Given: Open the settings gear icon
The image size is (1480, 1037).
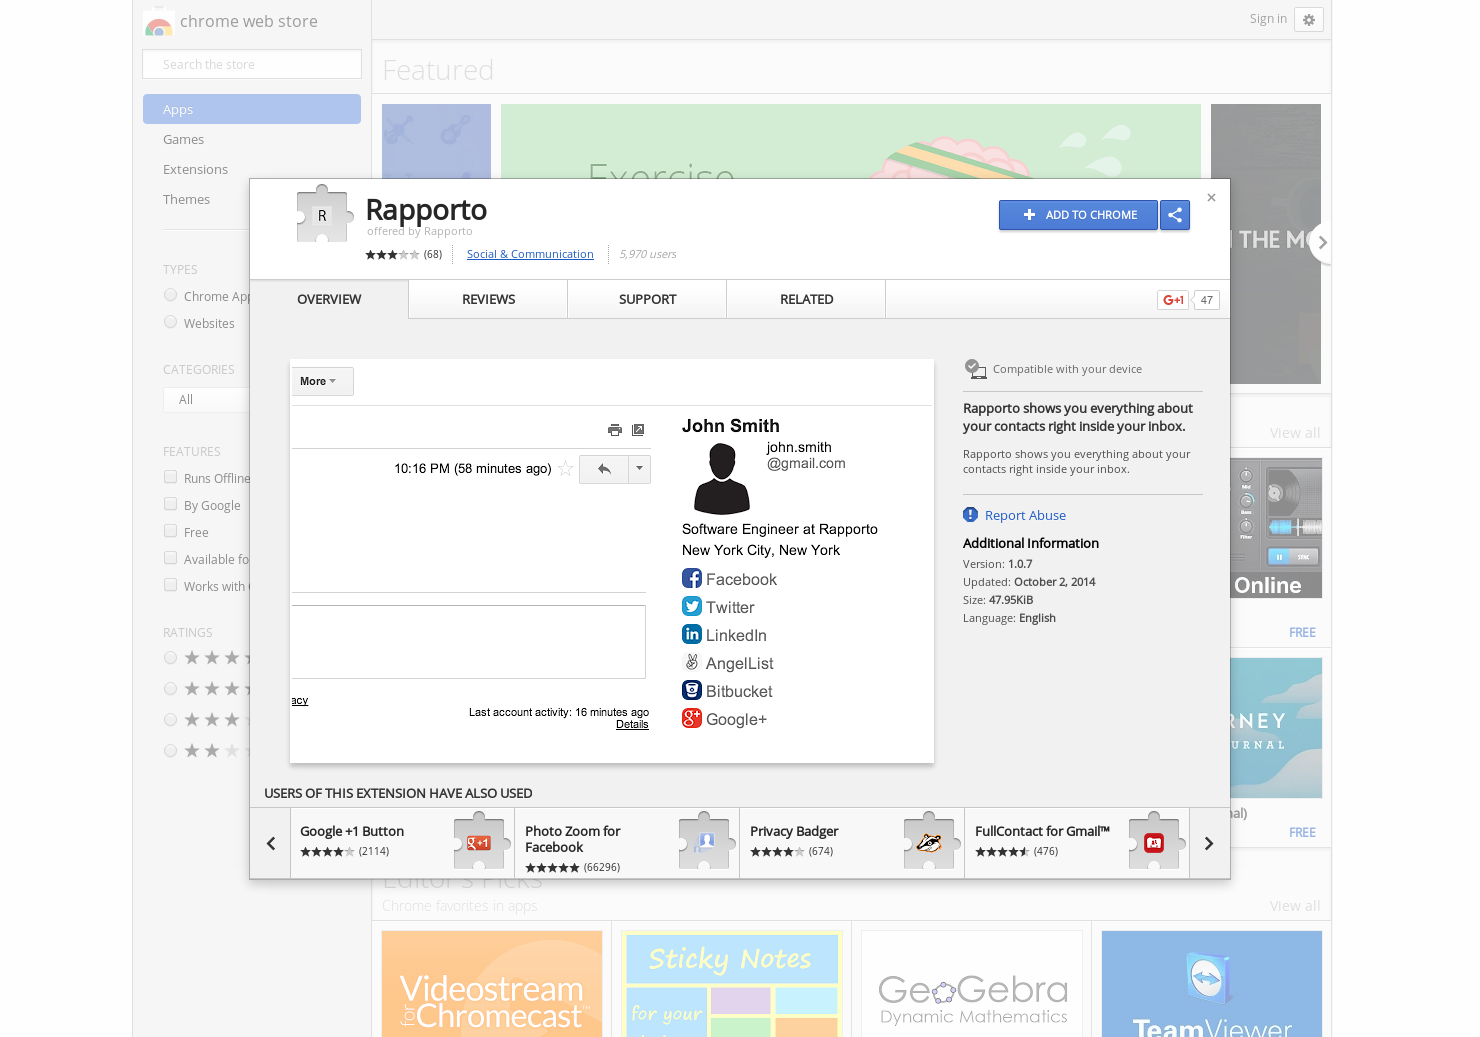Looking at the screenshot, I should point(1309,20).
